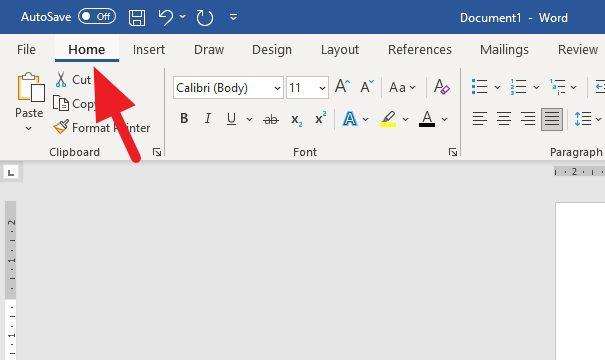Open Text Effects dropdown arrow

(365, 119)
